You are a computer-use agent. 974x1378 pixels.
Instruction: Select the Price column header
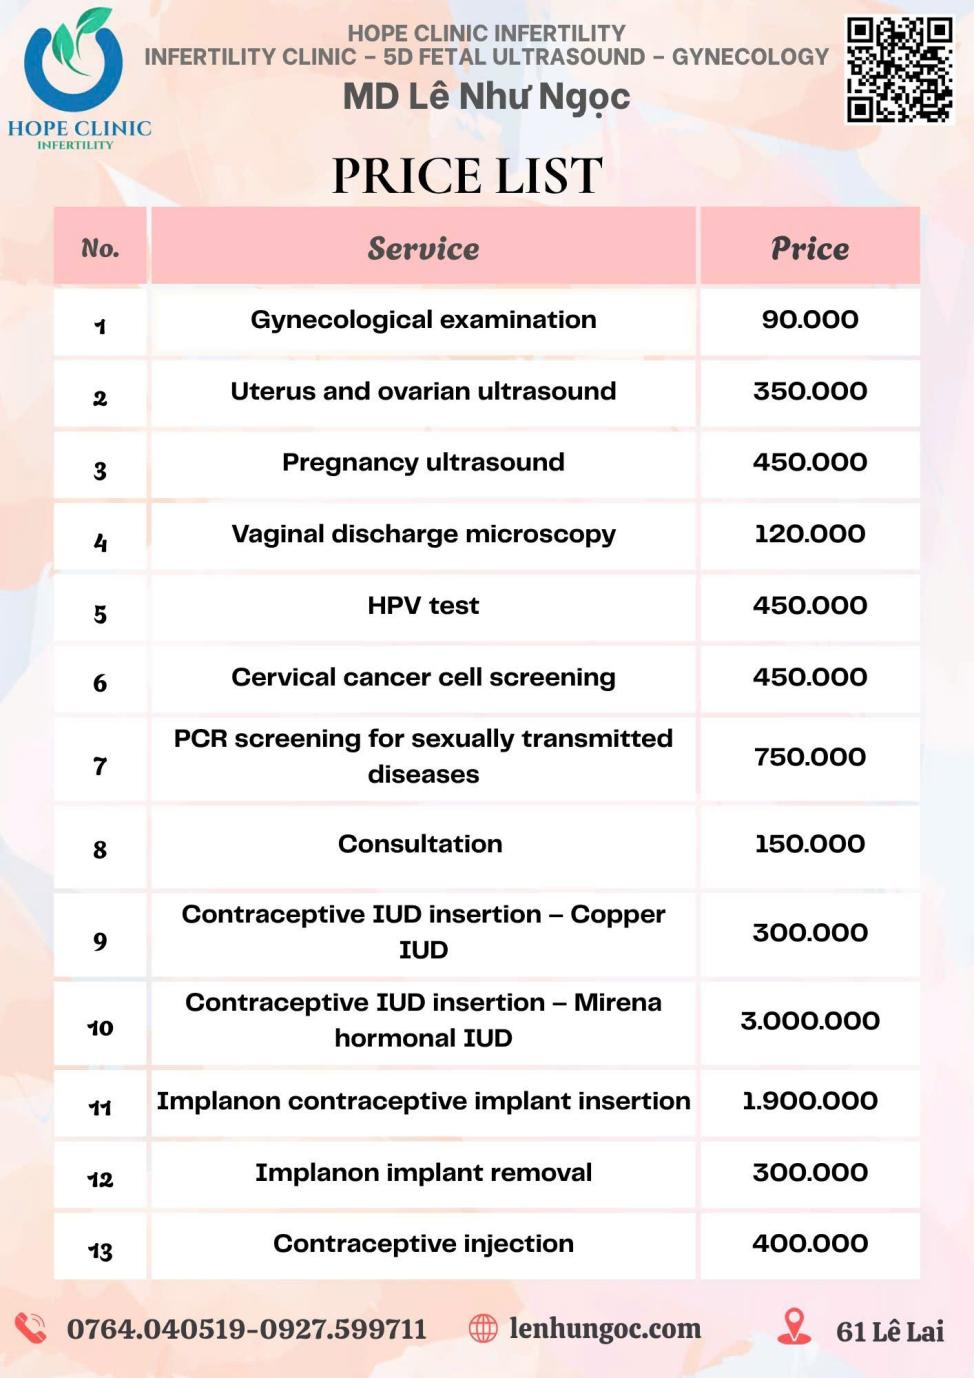tap(810, 247)
